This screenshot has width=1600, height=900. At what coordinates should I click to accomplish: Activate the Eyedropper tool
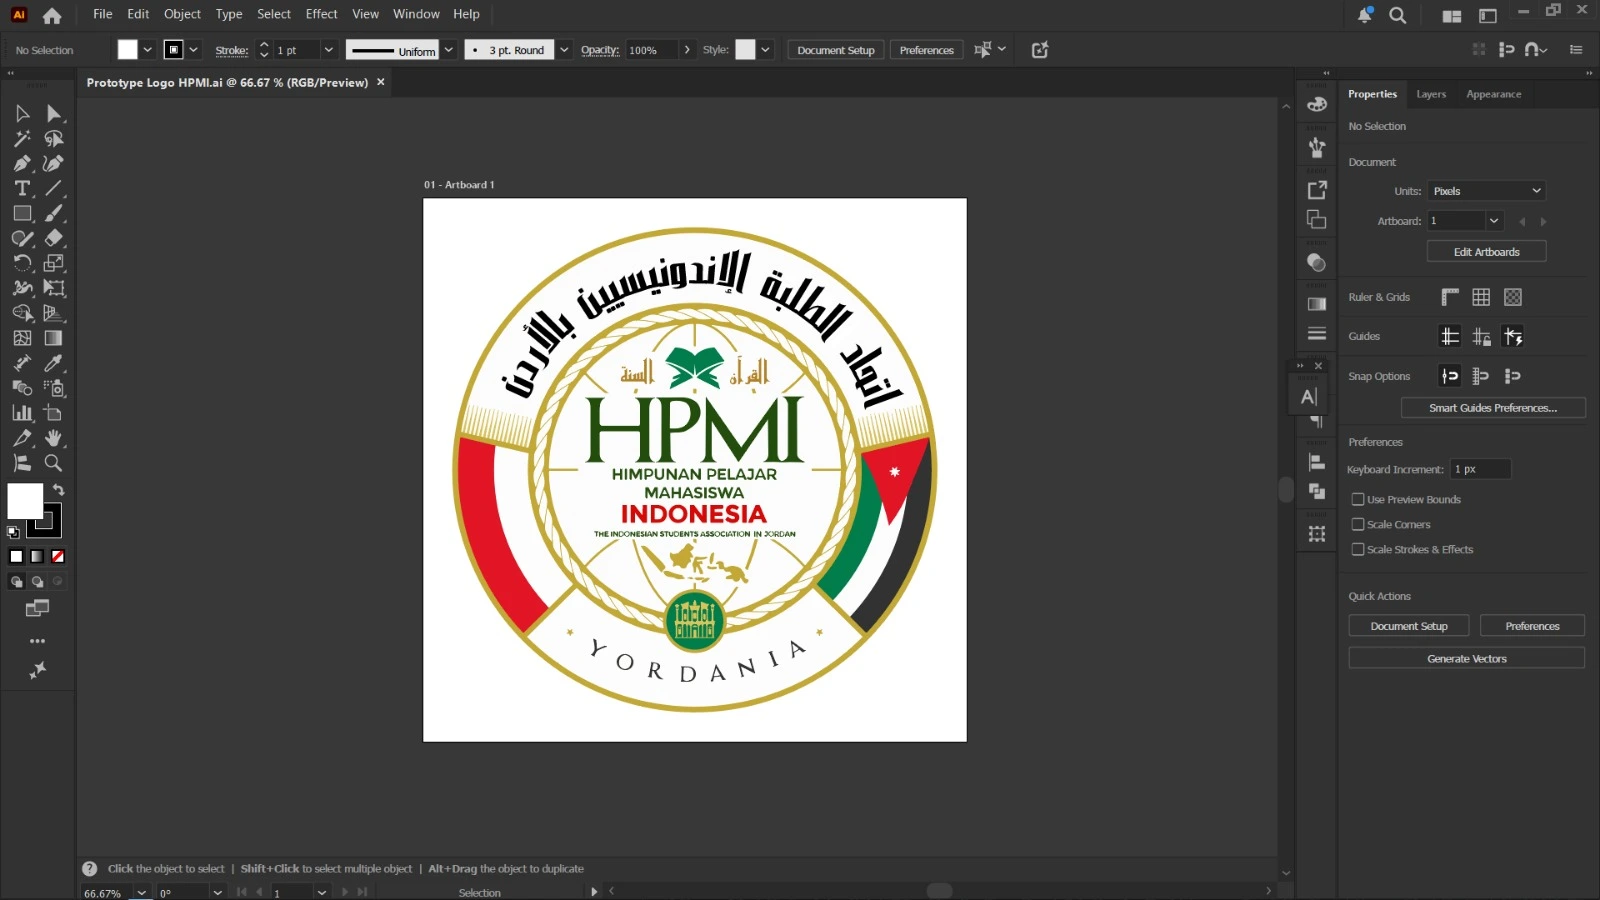54,363
